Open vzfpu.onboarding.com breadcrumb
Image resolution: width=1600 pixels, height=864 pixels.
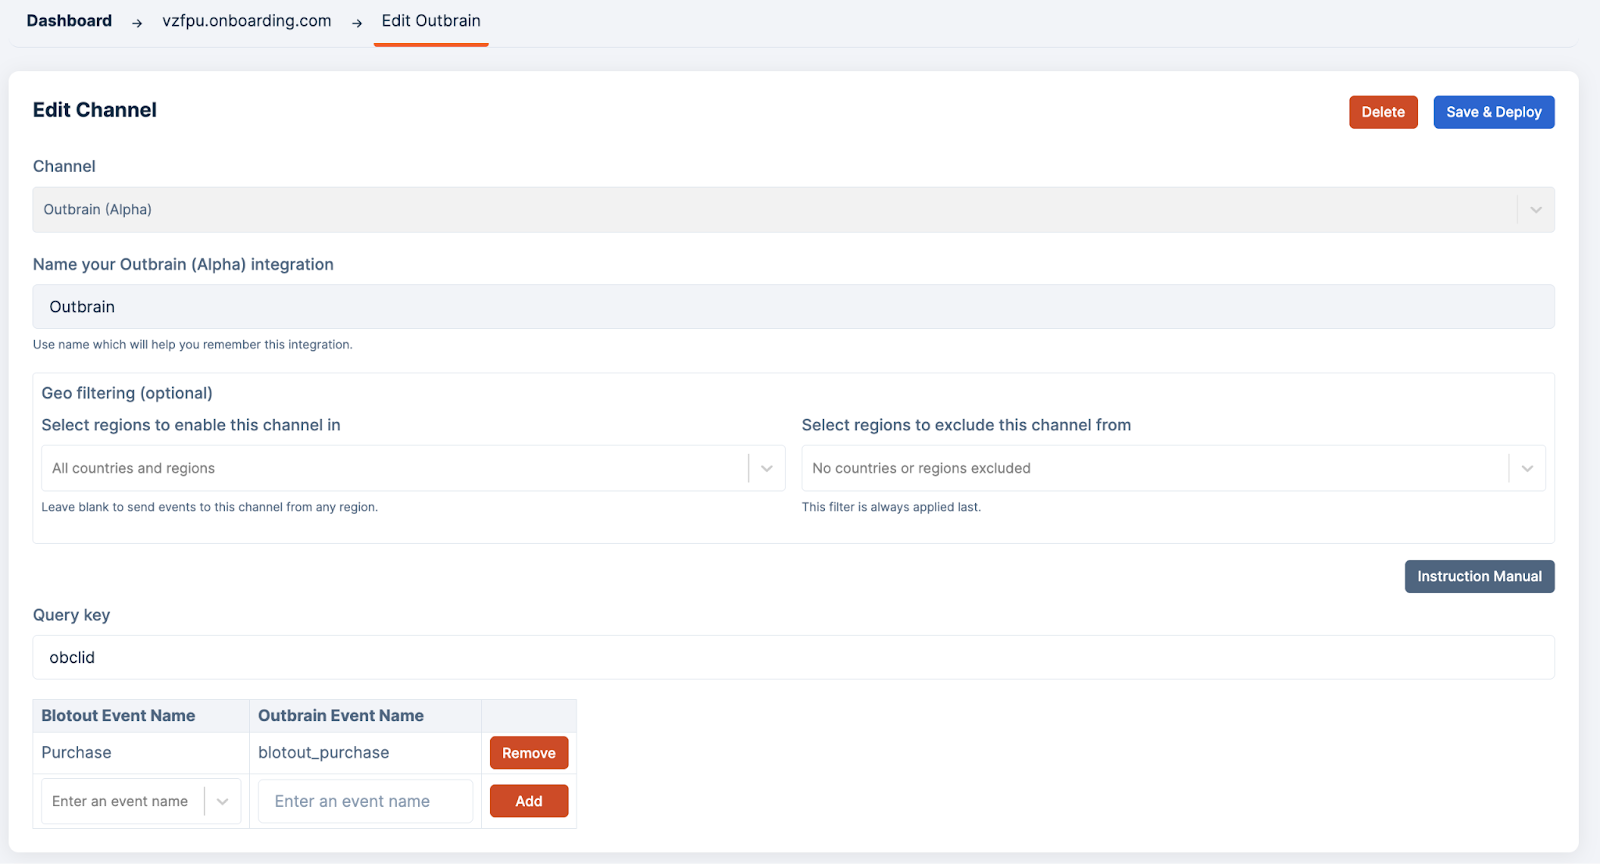tap(246, 21)
